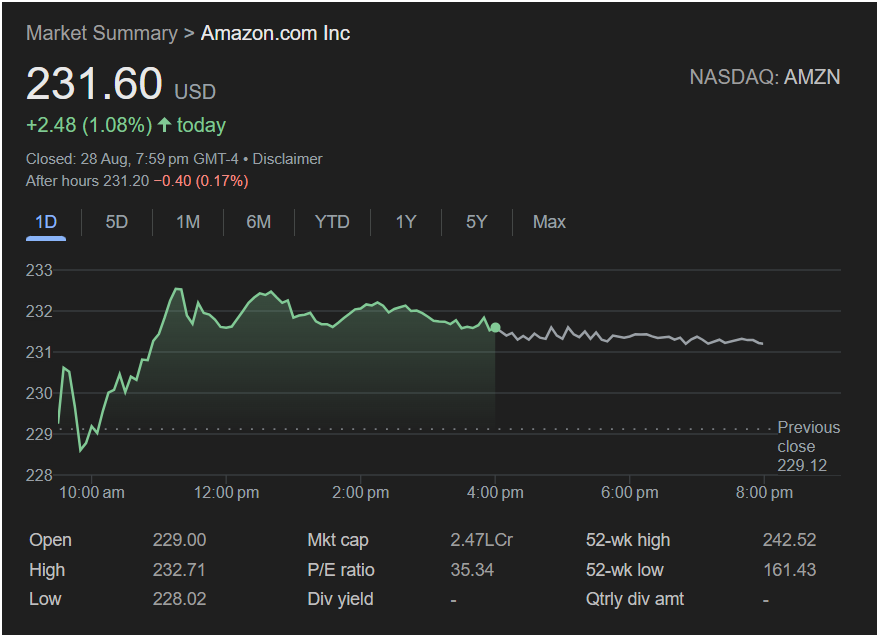The image size is (879, 637).
Task: Click the Mkt cap value 2.47LCr
Action: [x=481, y=540]
